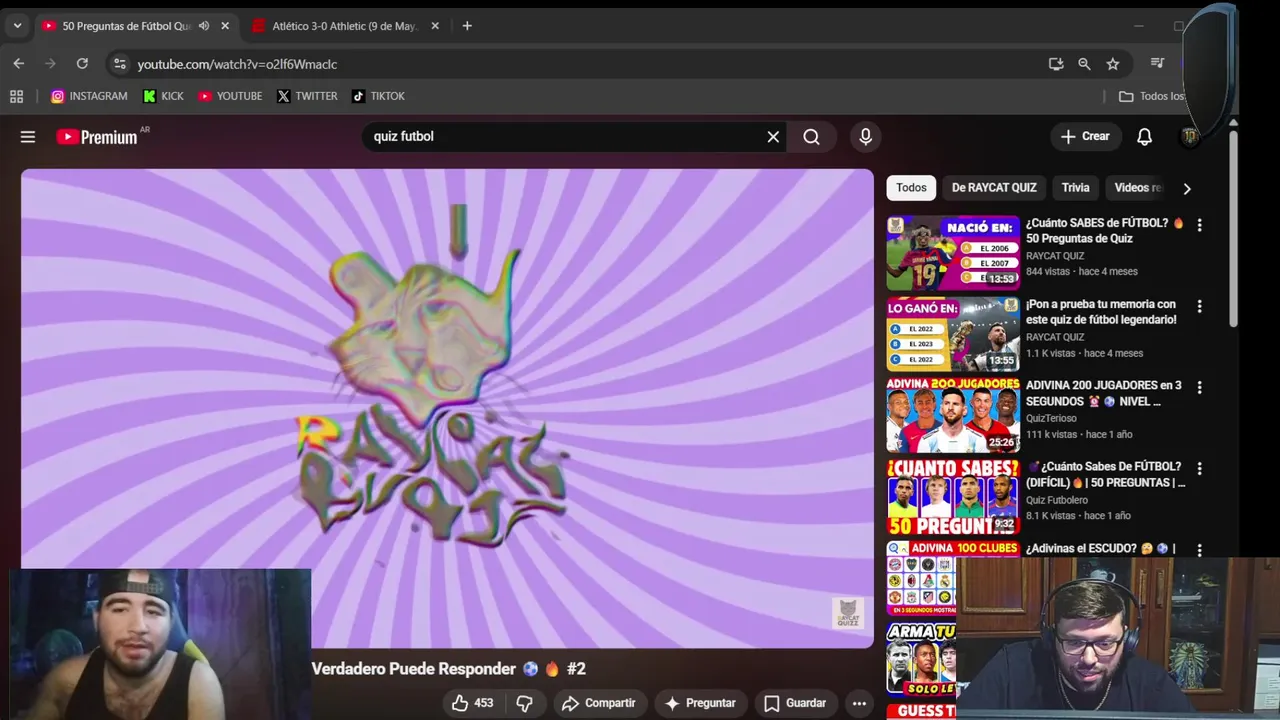Screen dimensions: 1280x720
Task: Open INSTAGRAM bookmark
Action: tap(89, 96)
